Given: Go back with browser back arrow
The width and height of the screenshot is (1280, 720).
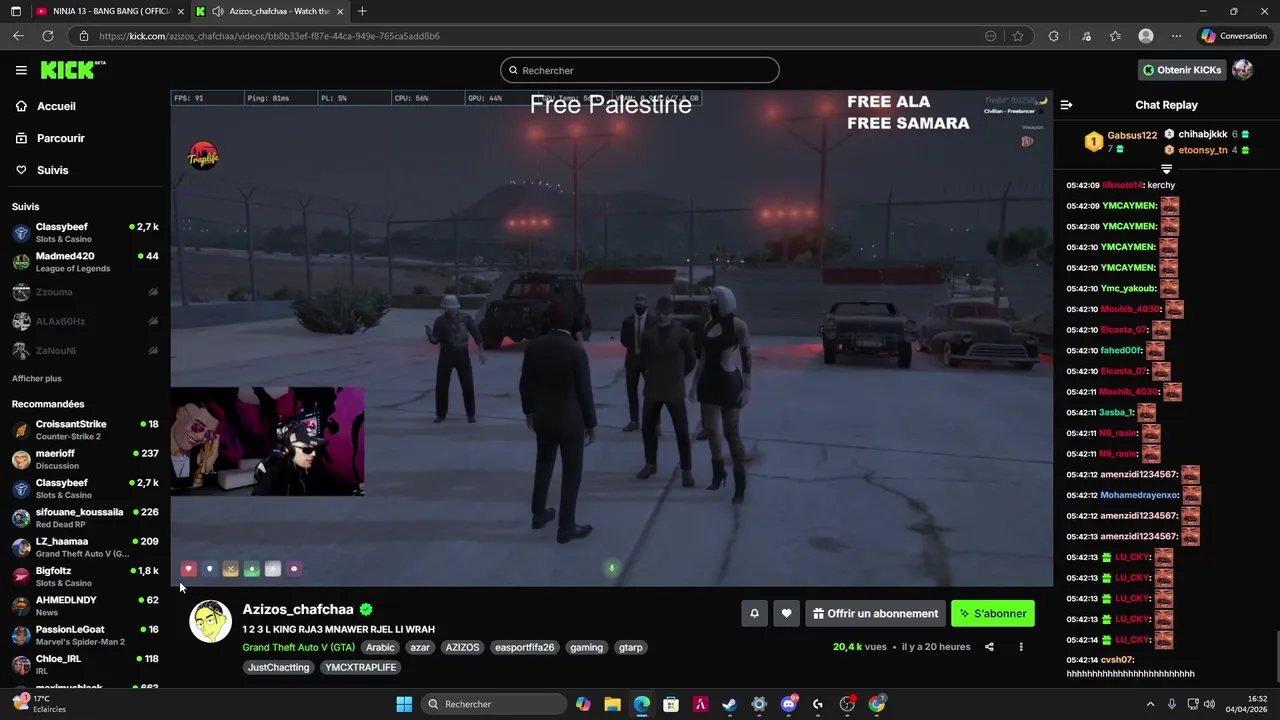Looking at the screenshot, I should tap(18, 36).
